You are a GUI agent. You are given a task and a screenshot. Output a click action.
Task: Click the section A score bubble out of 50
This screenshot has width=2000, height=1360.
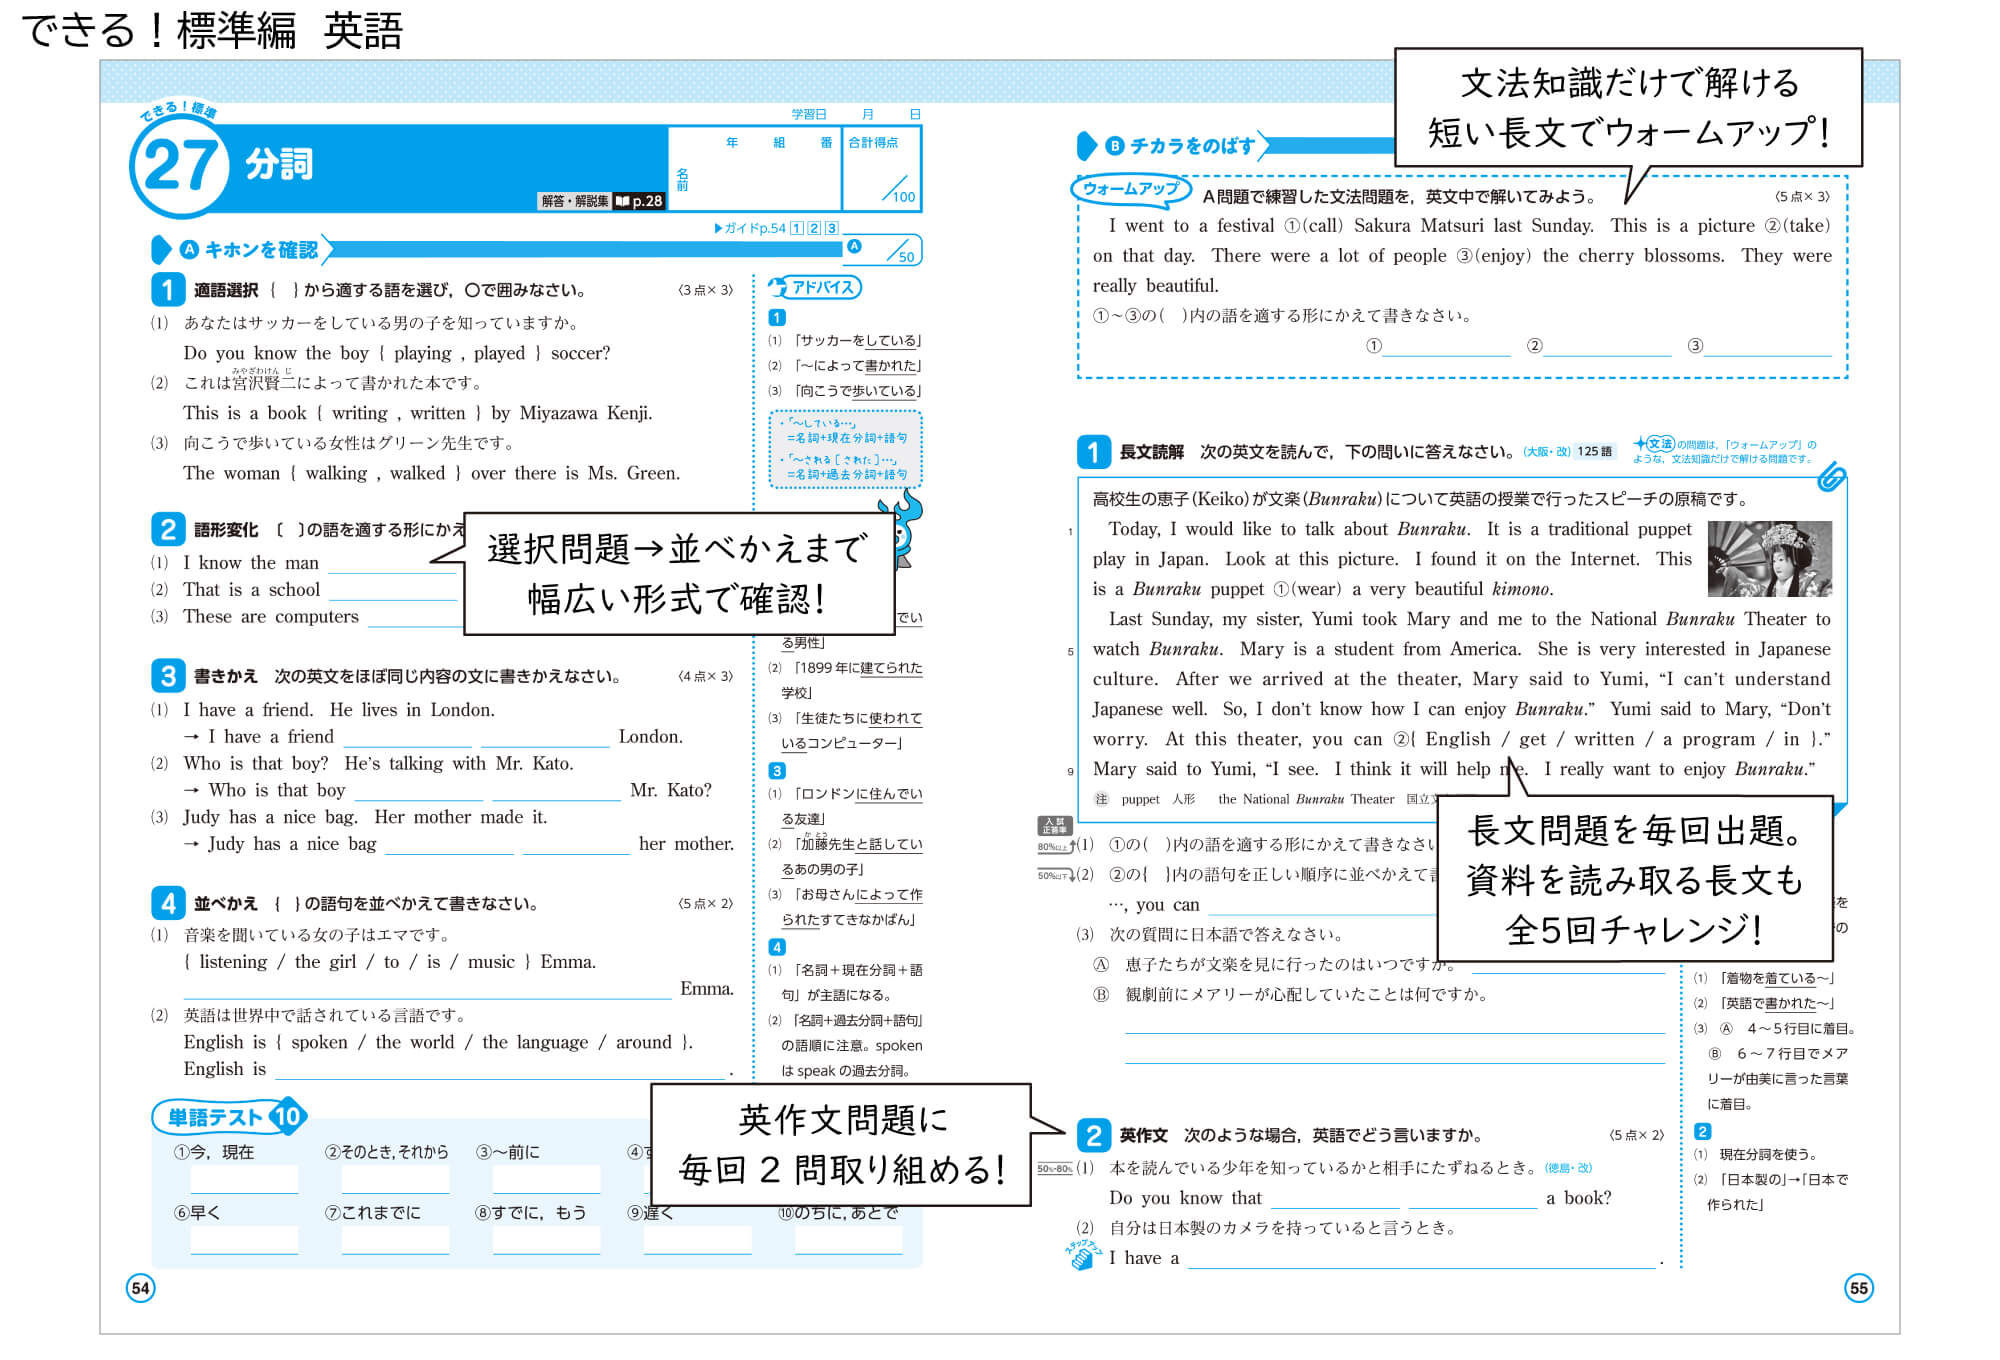click(x=882, y=248)
